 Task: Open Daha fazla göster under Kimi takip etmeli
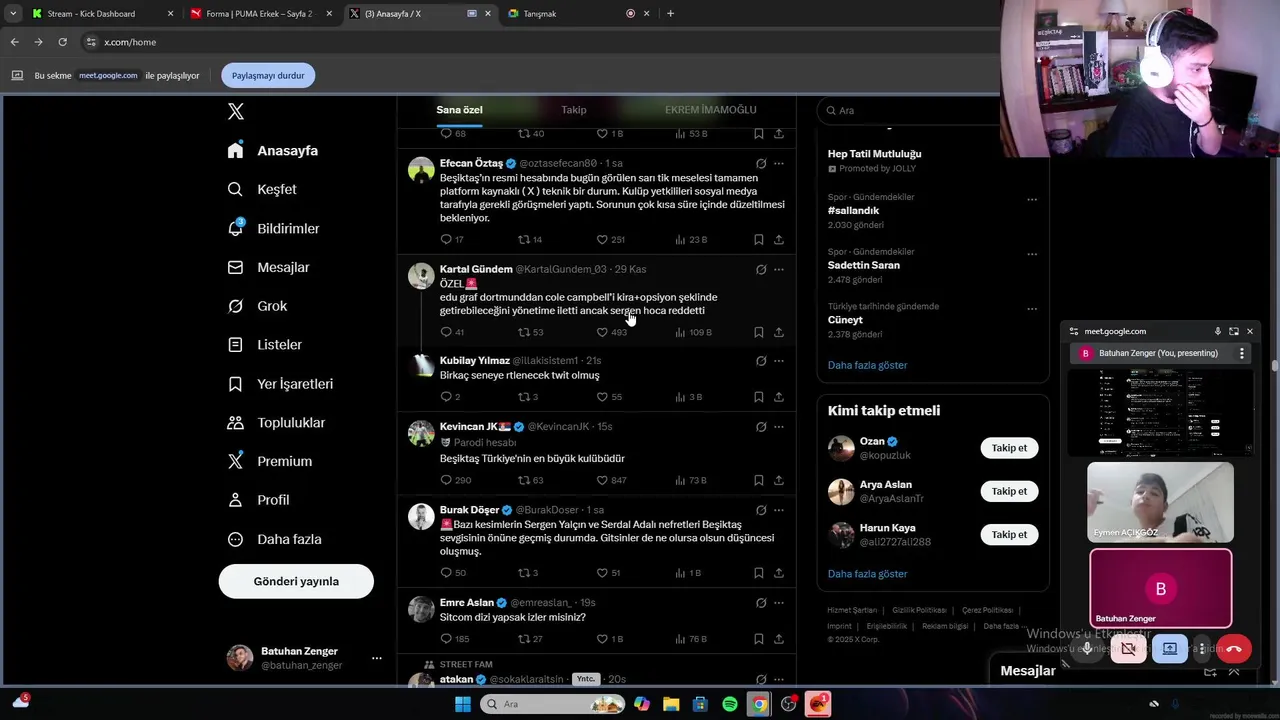click(x=867, y=574)
